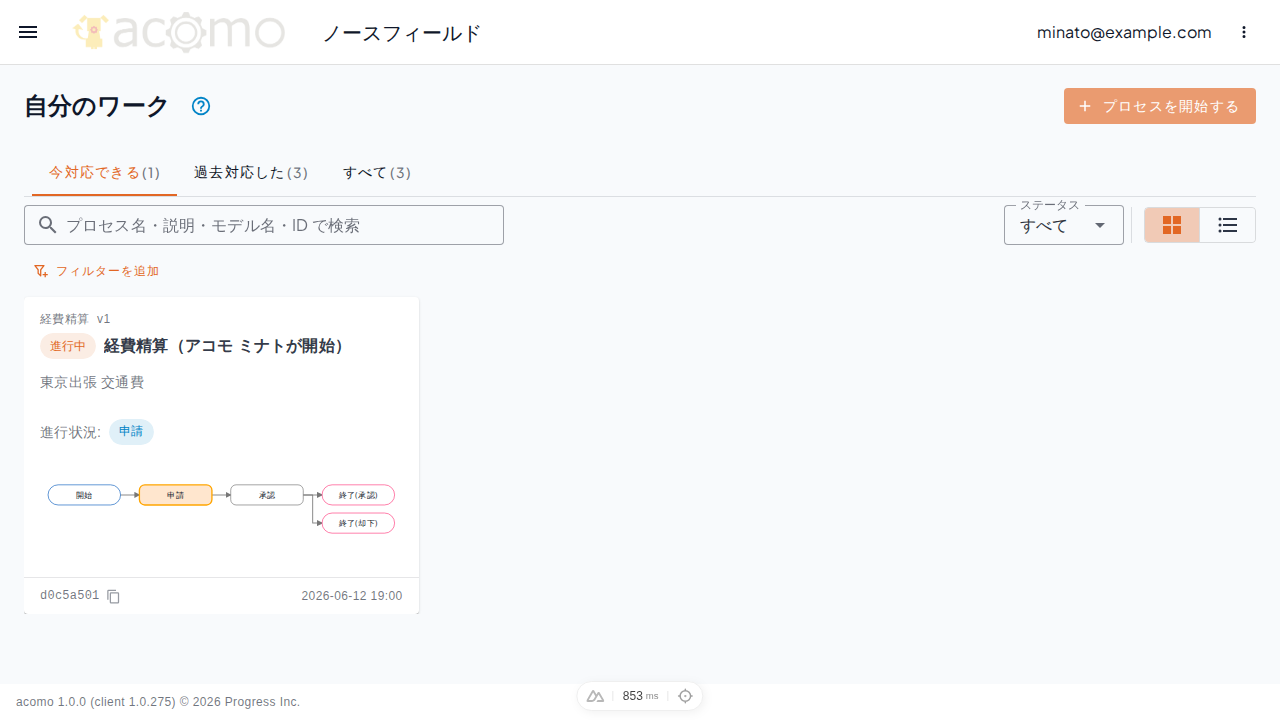Focus the process search field
Image resolution: width=1280 pixels, height=720 pixels.
tap(264, 225)
